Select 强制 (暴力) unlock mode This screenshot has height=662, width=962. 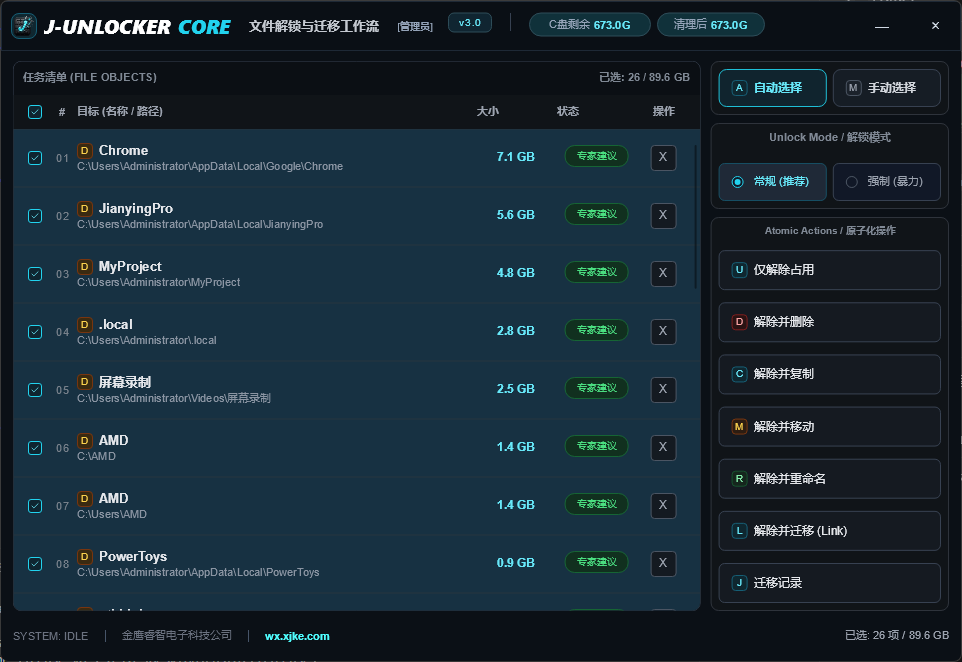click(887, 182)
